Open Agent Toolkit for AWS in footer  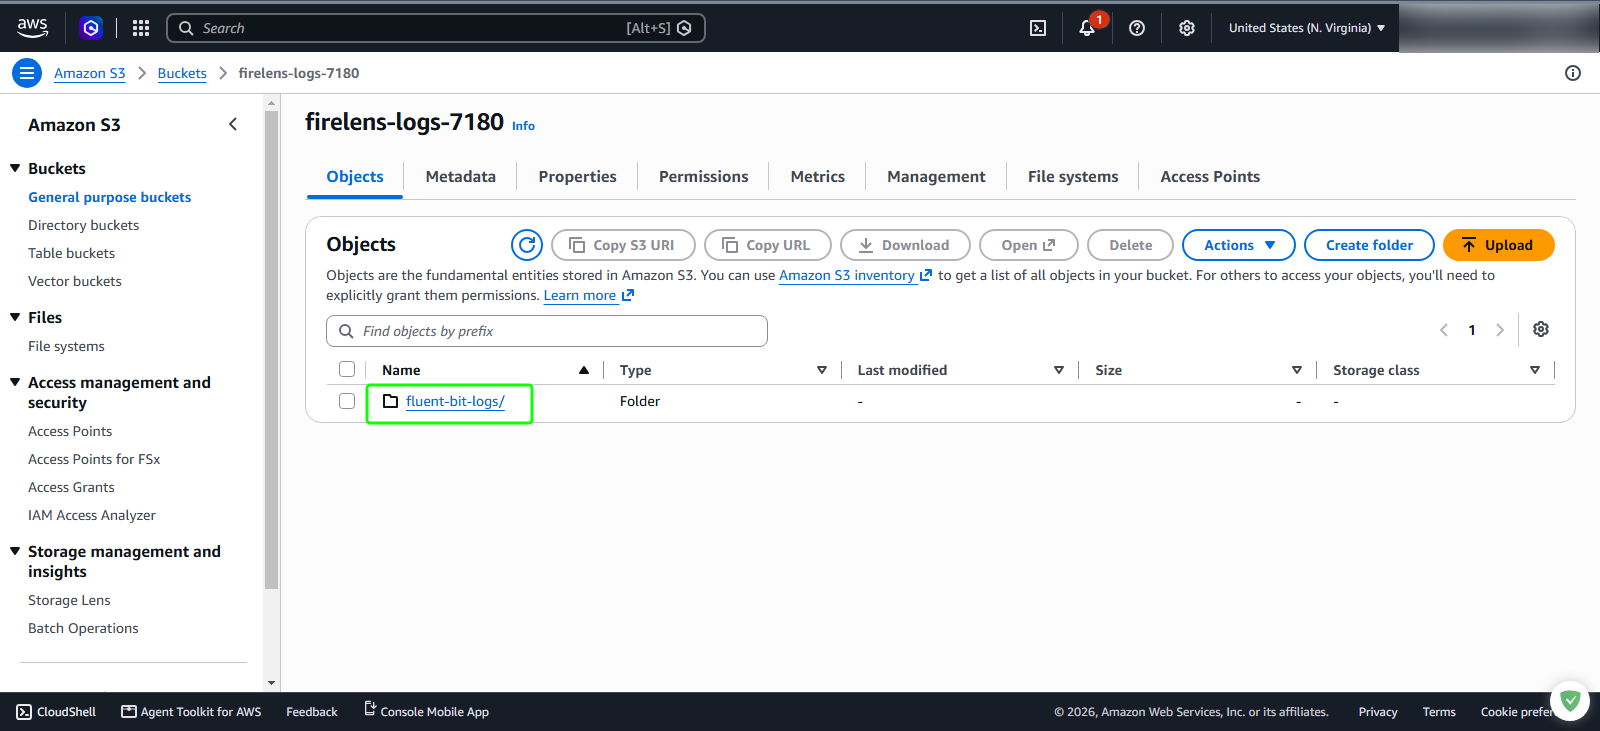pyautogui.click(x=191, y=712)
